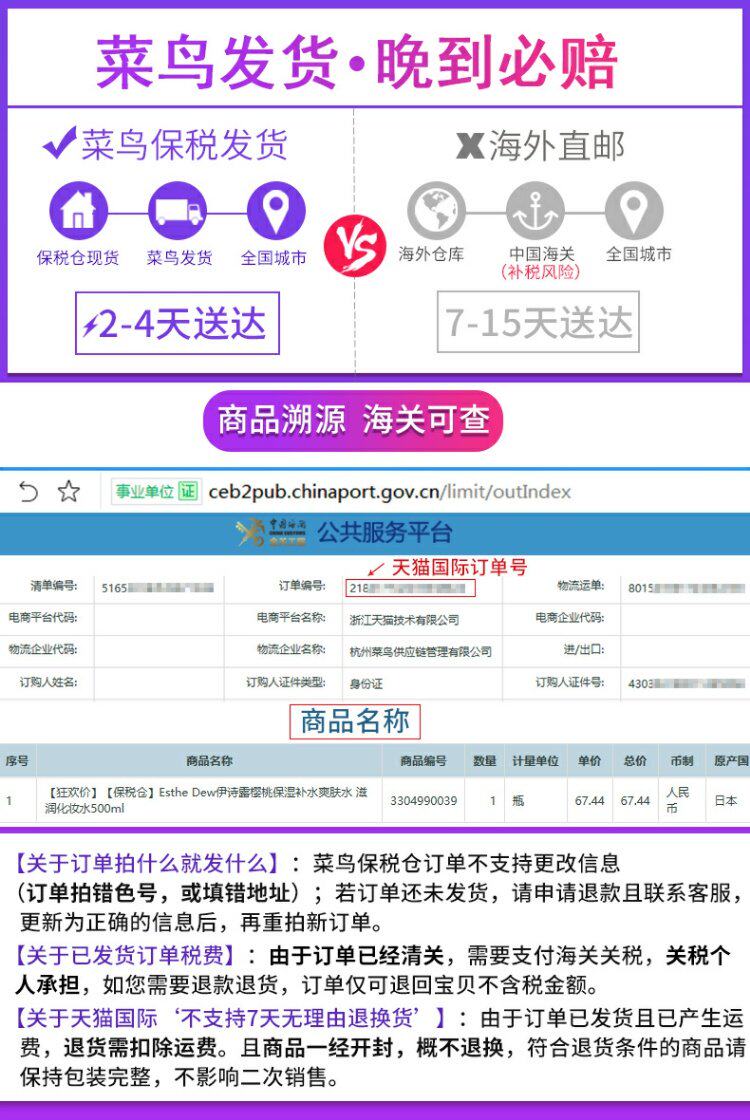Click the red VS badge
This screenshot has height=1120, width=750.
[355, 245]
